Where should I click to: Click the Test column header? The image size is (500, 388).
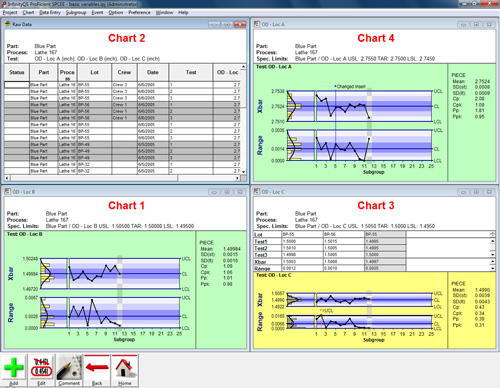coord(191,72)
